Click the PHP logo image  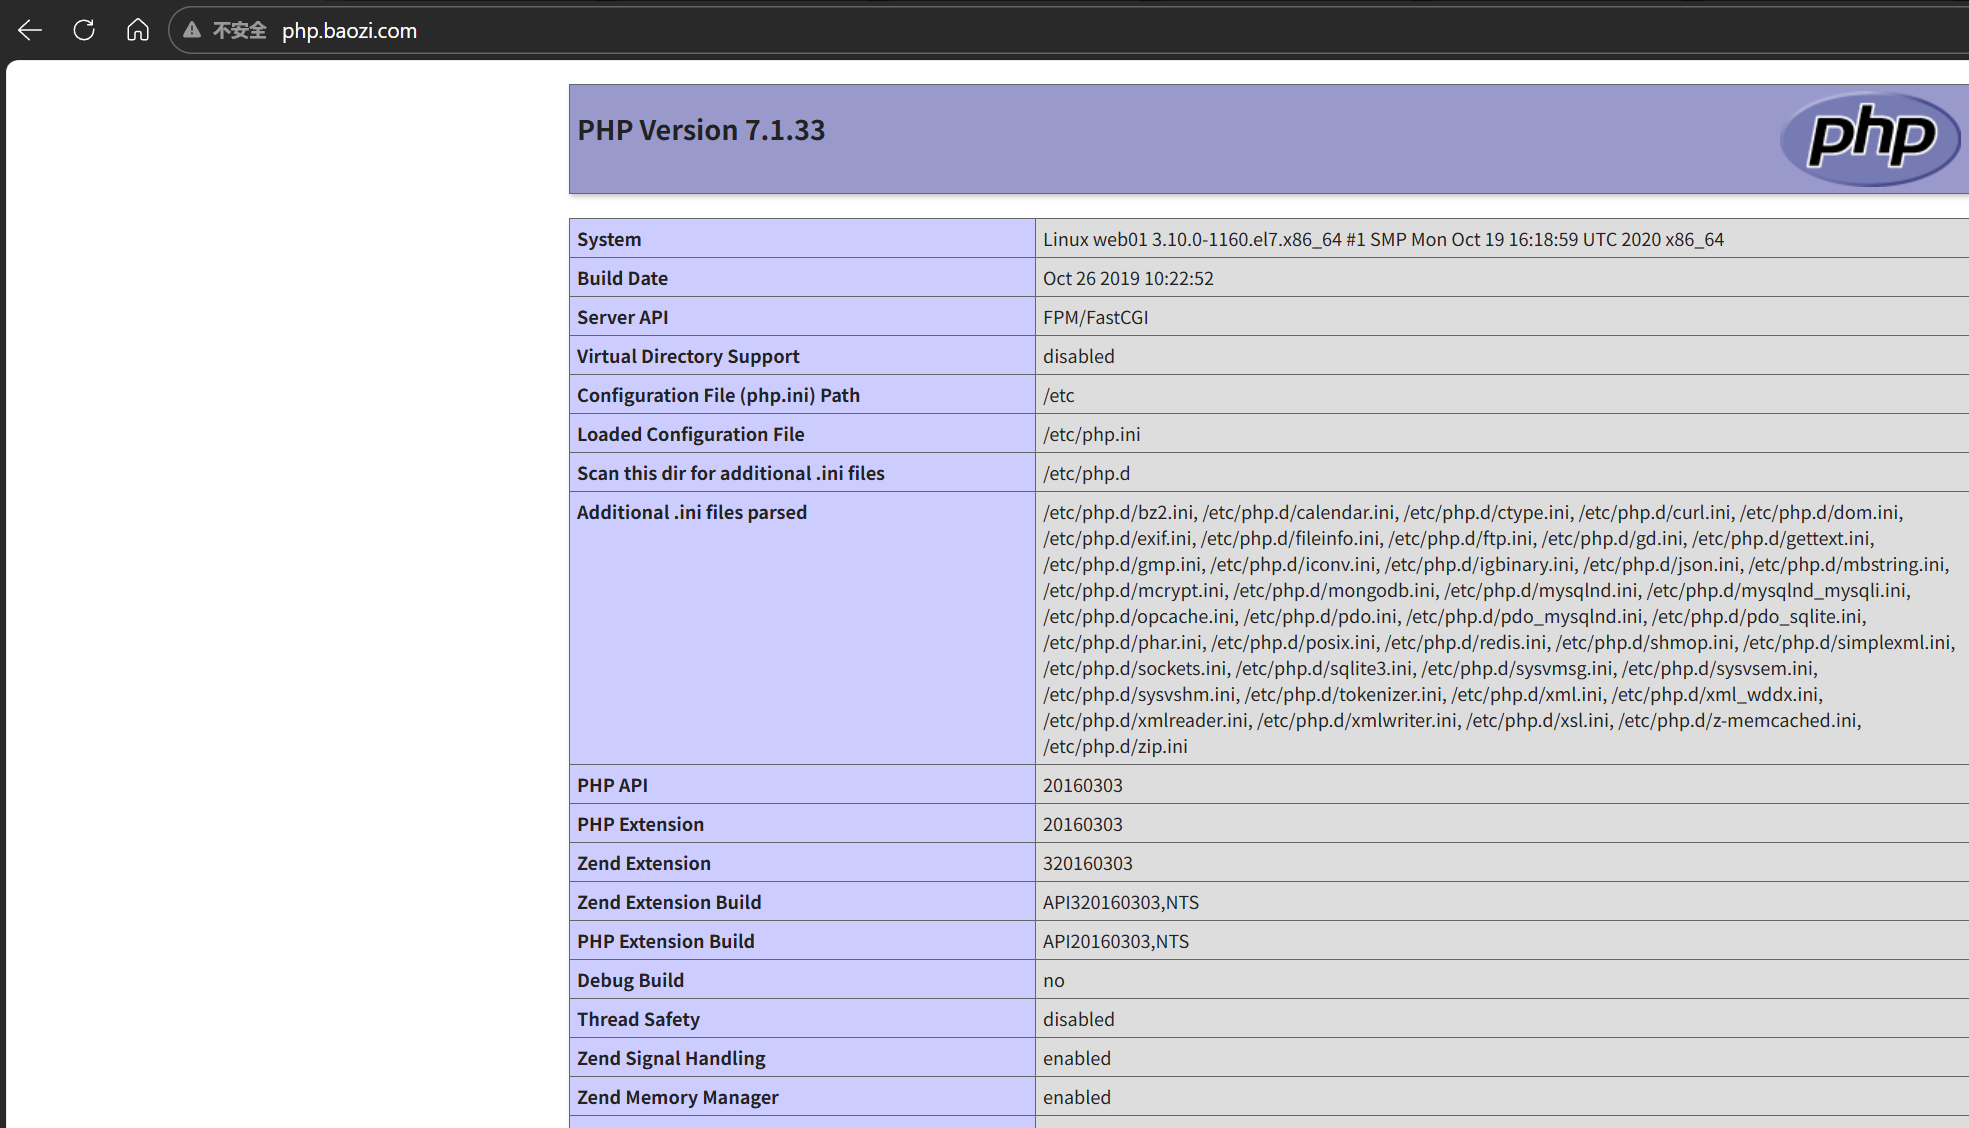(1869, 138)
